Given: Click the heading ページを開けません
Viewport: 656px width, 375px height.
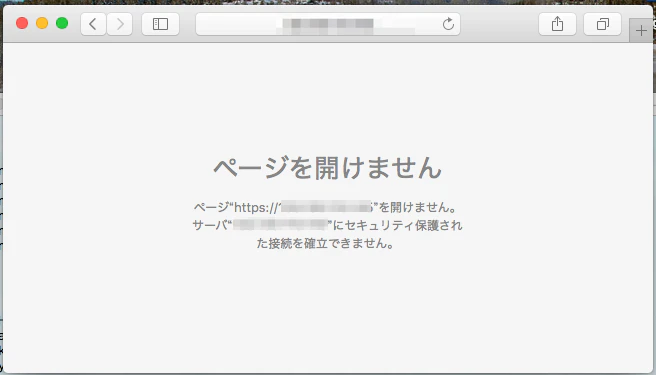Looking at the screenshot, I should (328, 168).
